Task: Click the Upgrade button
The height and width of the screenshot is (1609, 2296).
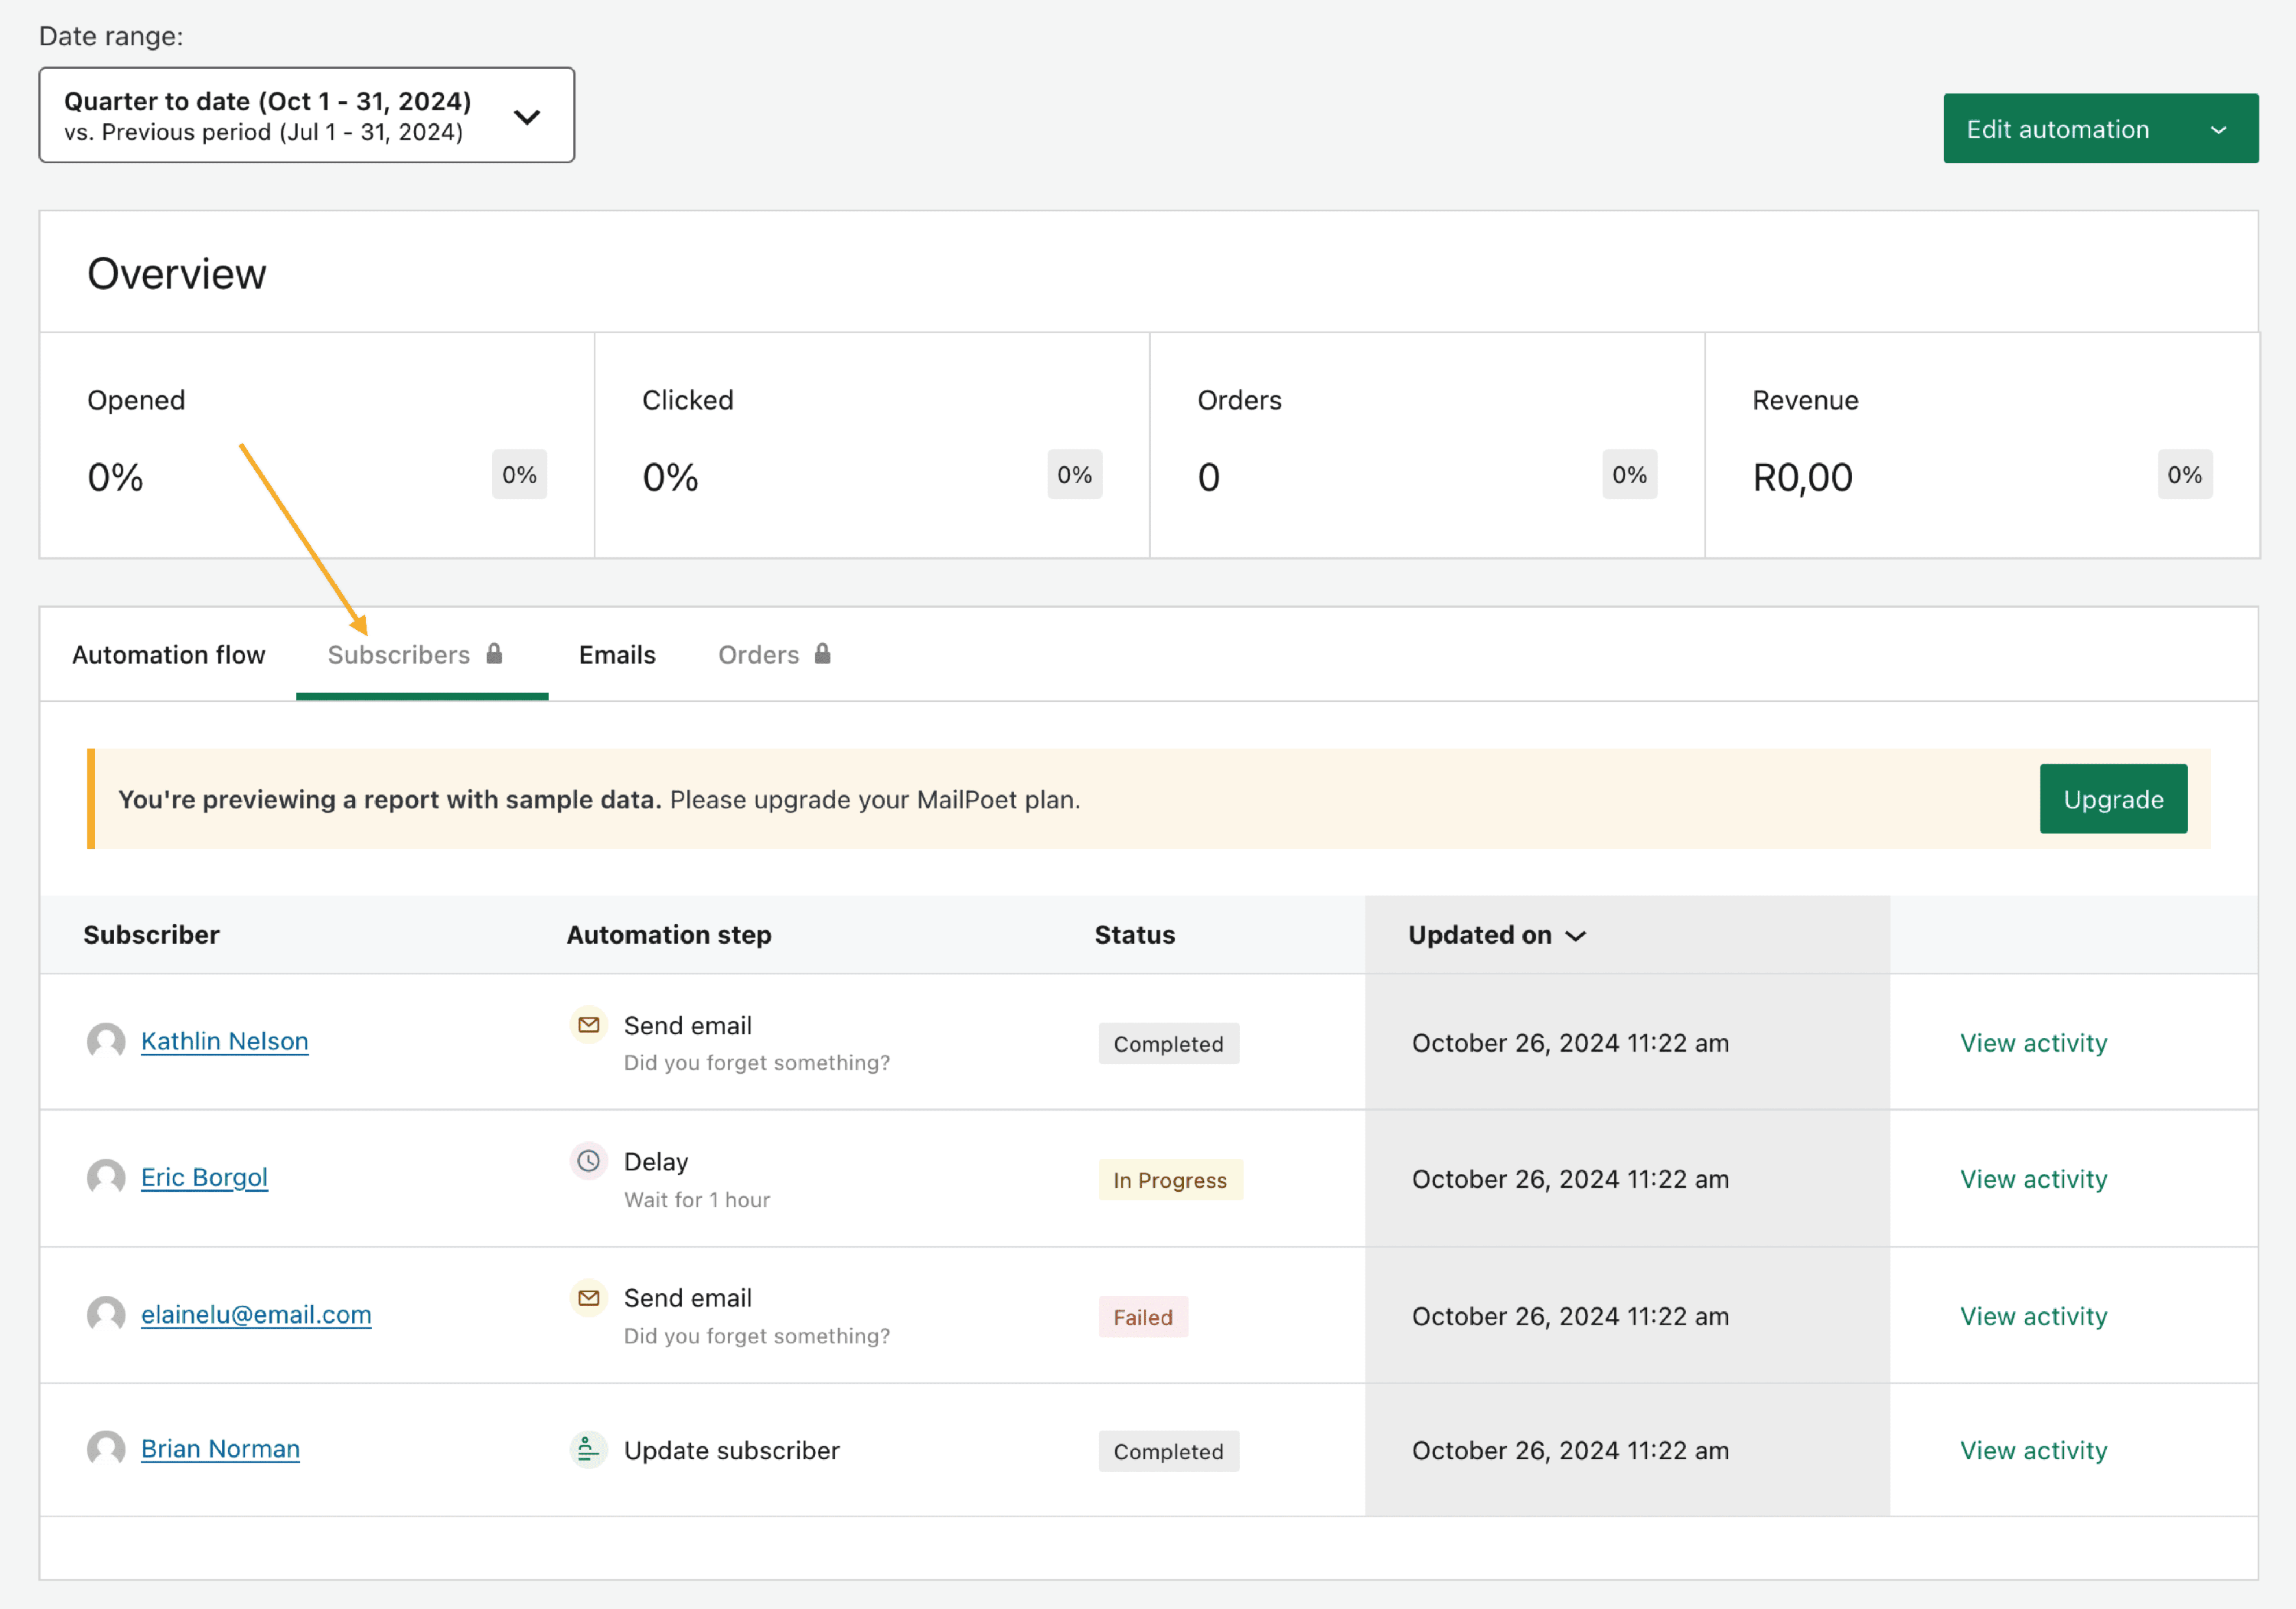Action: pos(2112,799)
